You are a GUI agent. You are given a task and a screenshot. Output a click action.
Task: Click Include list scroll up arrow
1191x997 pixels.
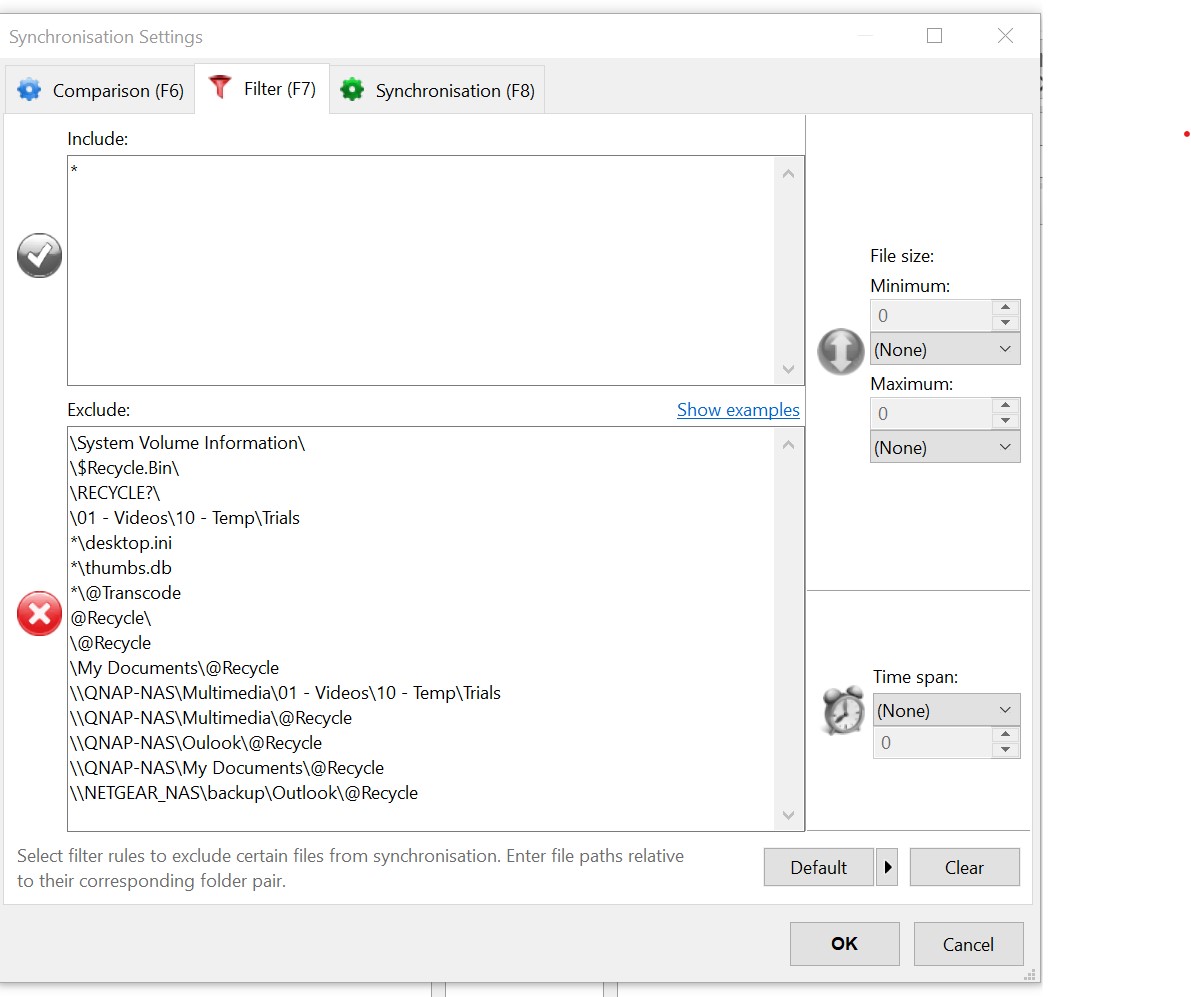(788, 174)
